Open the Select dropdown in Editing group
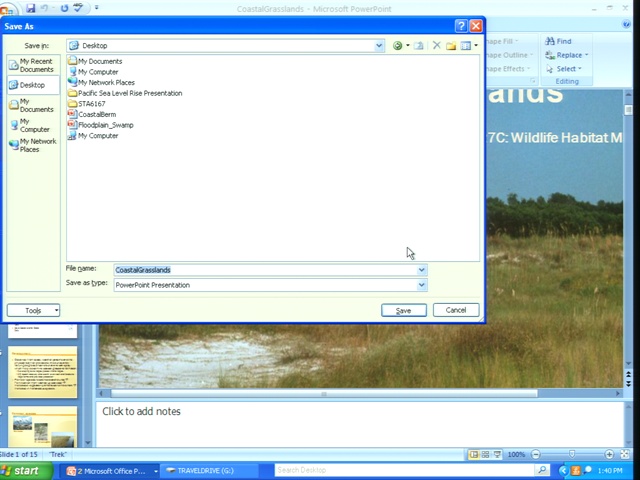The width and height of the screenshot is (640, 480). 564,69
